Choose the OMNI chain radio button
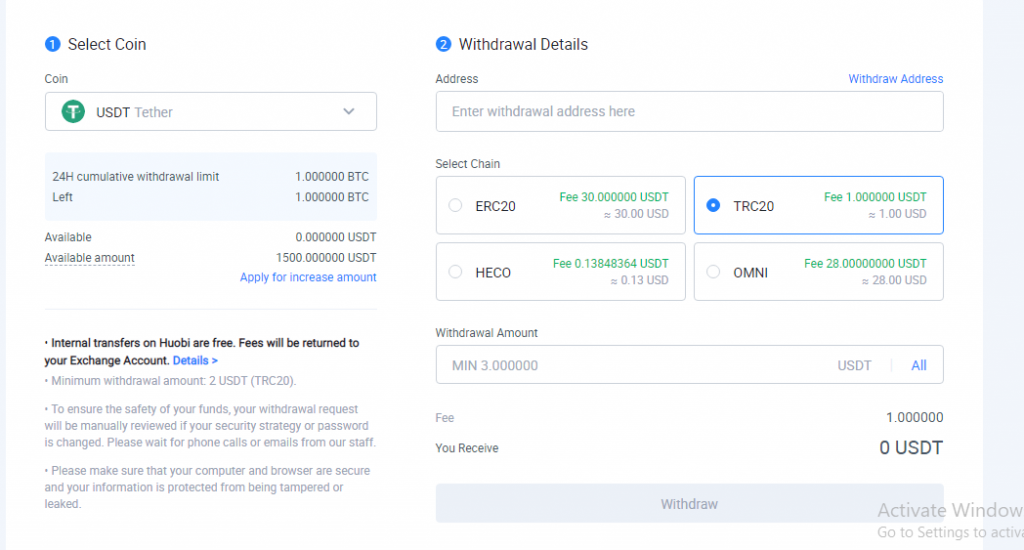The width and height of the screenshot is (1024, 550). pos(713,272)
